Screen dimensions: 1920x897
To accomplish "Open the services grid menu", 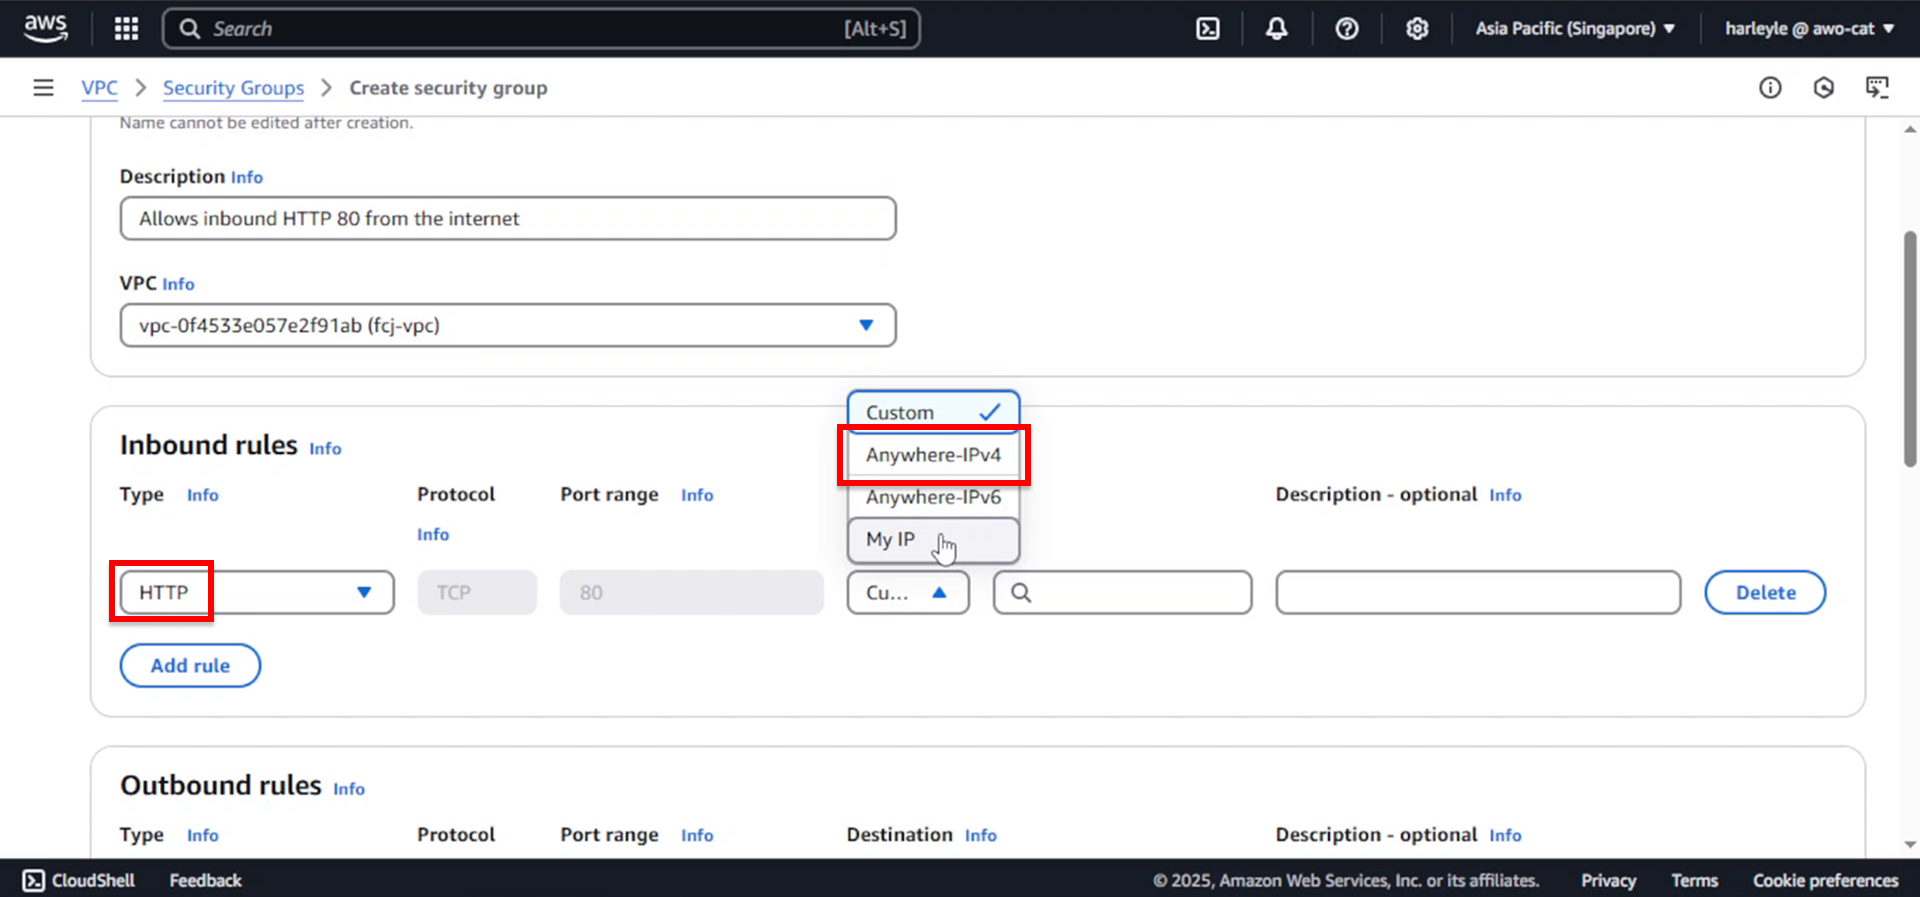I will (x=126, y=28).
